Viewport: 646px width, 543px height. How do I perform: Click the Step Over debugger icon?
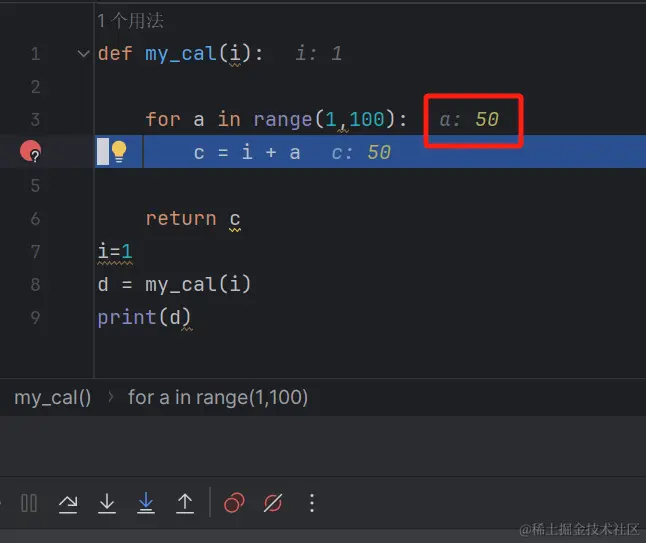(68, 503)
